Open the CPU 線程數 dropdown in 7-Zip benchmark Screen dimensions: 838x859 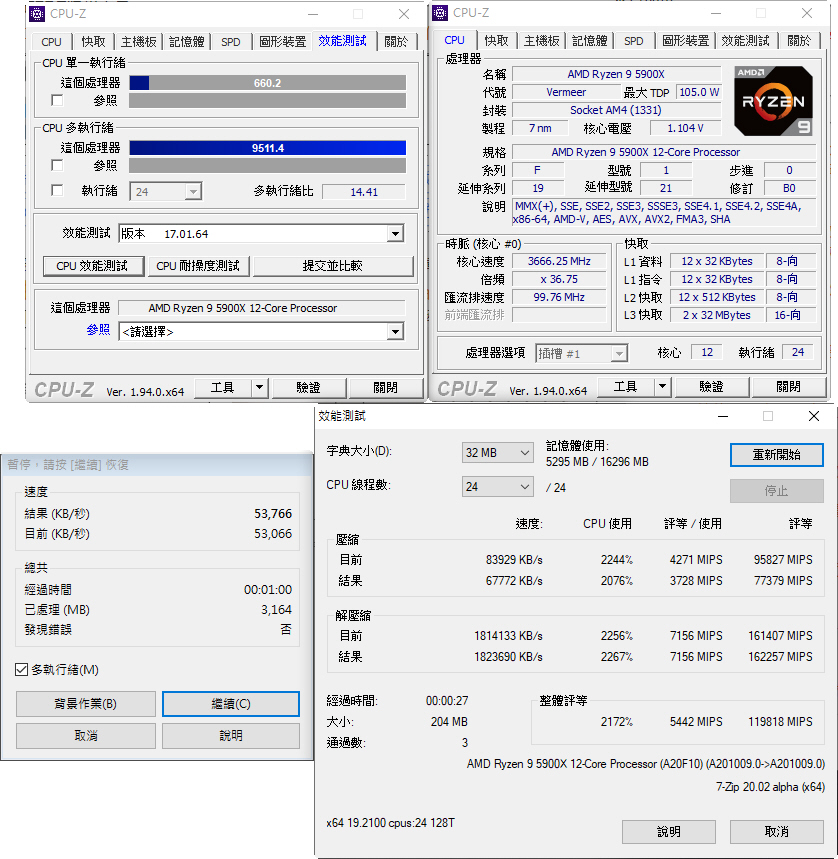(497, 486)
